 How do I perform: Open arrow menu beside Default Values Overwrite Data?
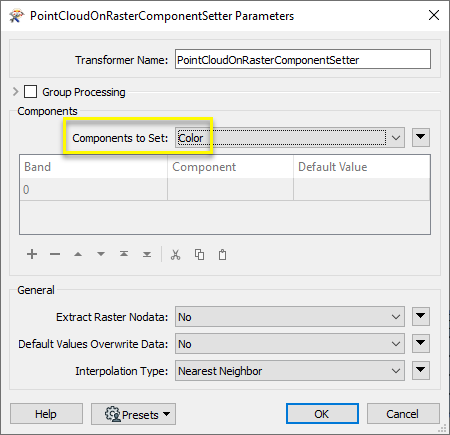pyautogui.click(x=421, y=343)
